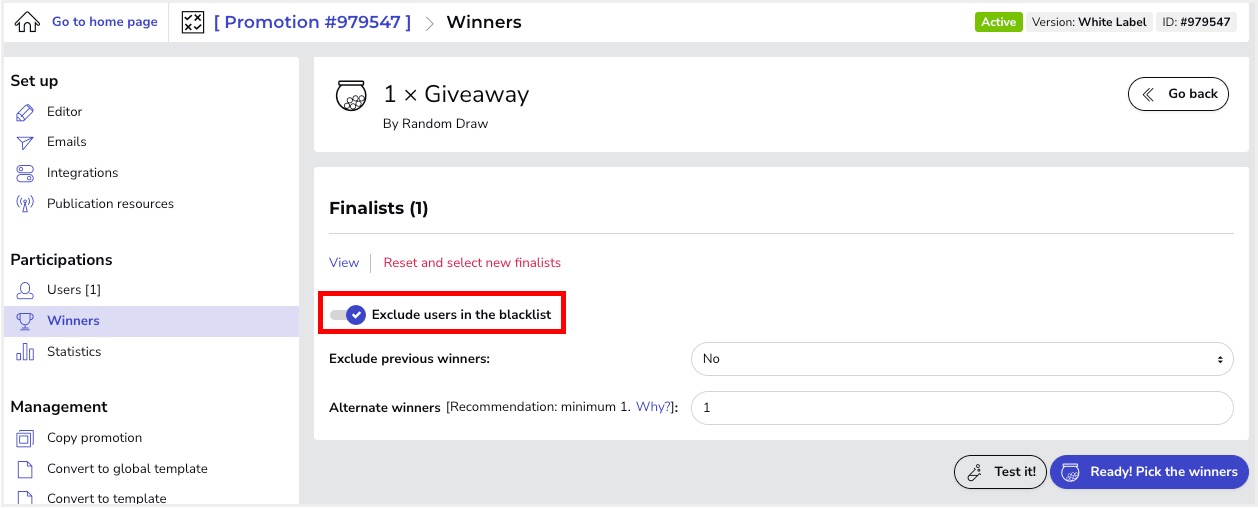The height and width of the screenshot is (508, 1258).
Task: Click the Copy promotion icon
Action: 26,438
